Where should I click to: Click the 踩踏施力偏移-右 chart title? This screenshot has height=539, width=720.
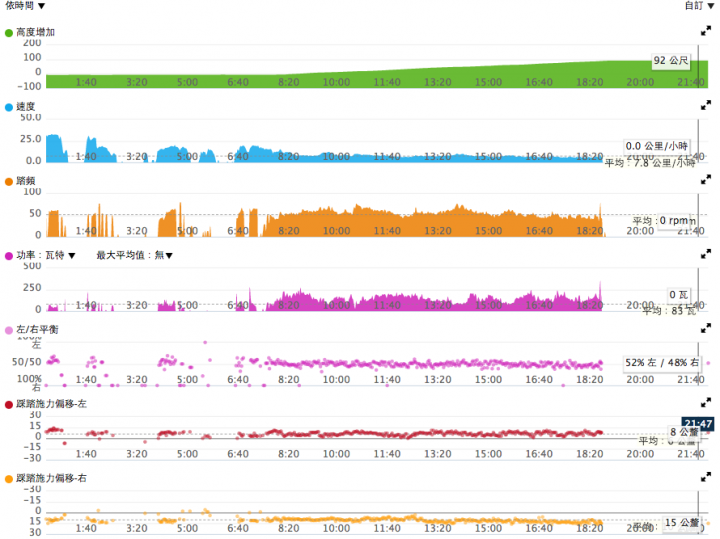point(51,478)
